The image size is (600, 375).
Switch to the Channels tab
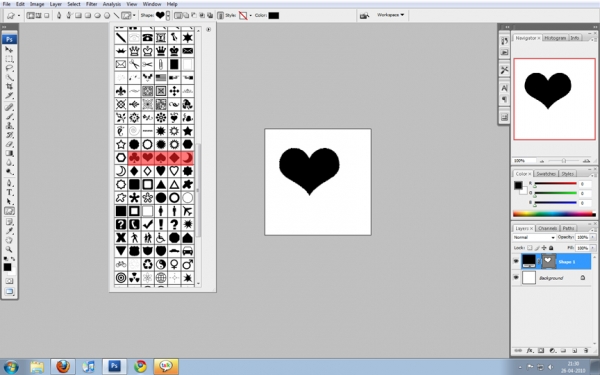[x=547, y=228]
